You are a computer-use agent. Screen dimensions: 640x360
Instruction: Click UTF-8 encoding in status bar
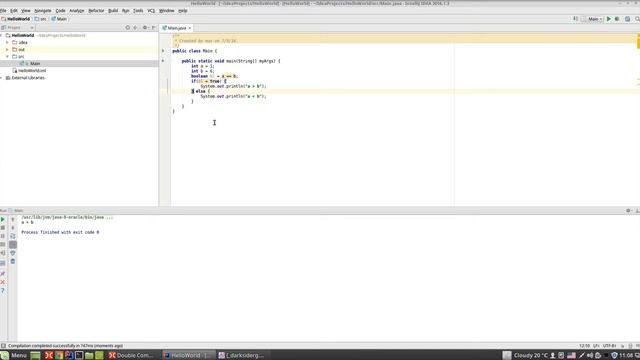coord(609,346)
